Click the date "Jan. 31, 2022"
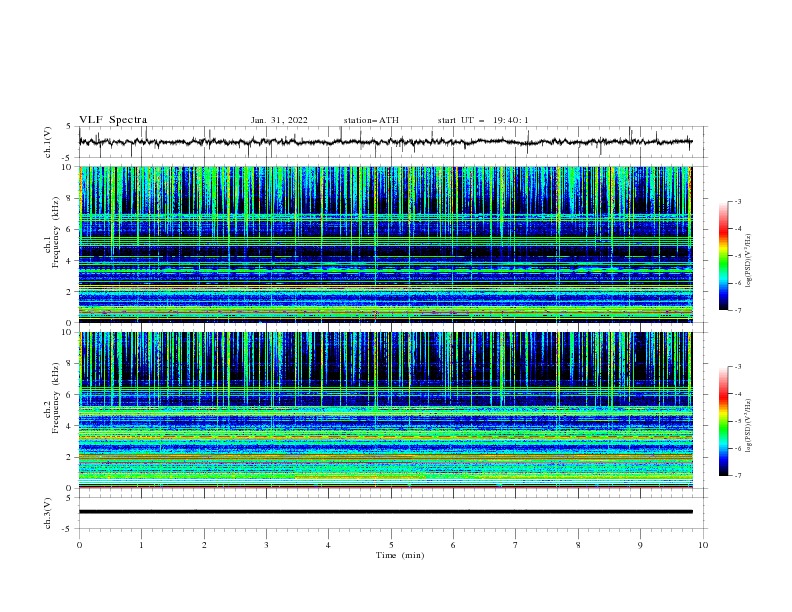Image resolution: width=792 pixels, height=612 pixels. (279, 120)
